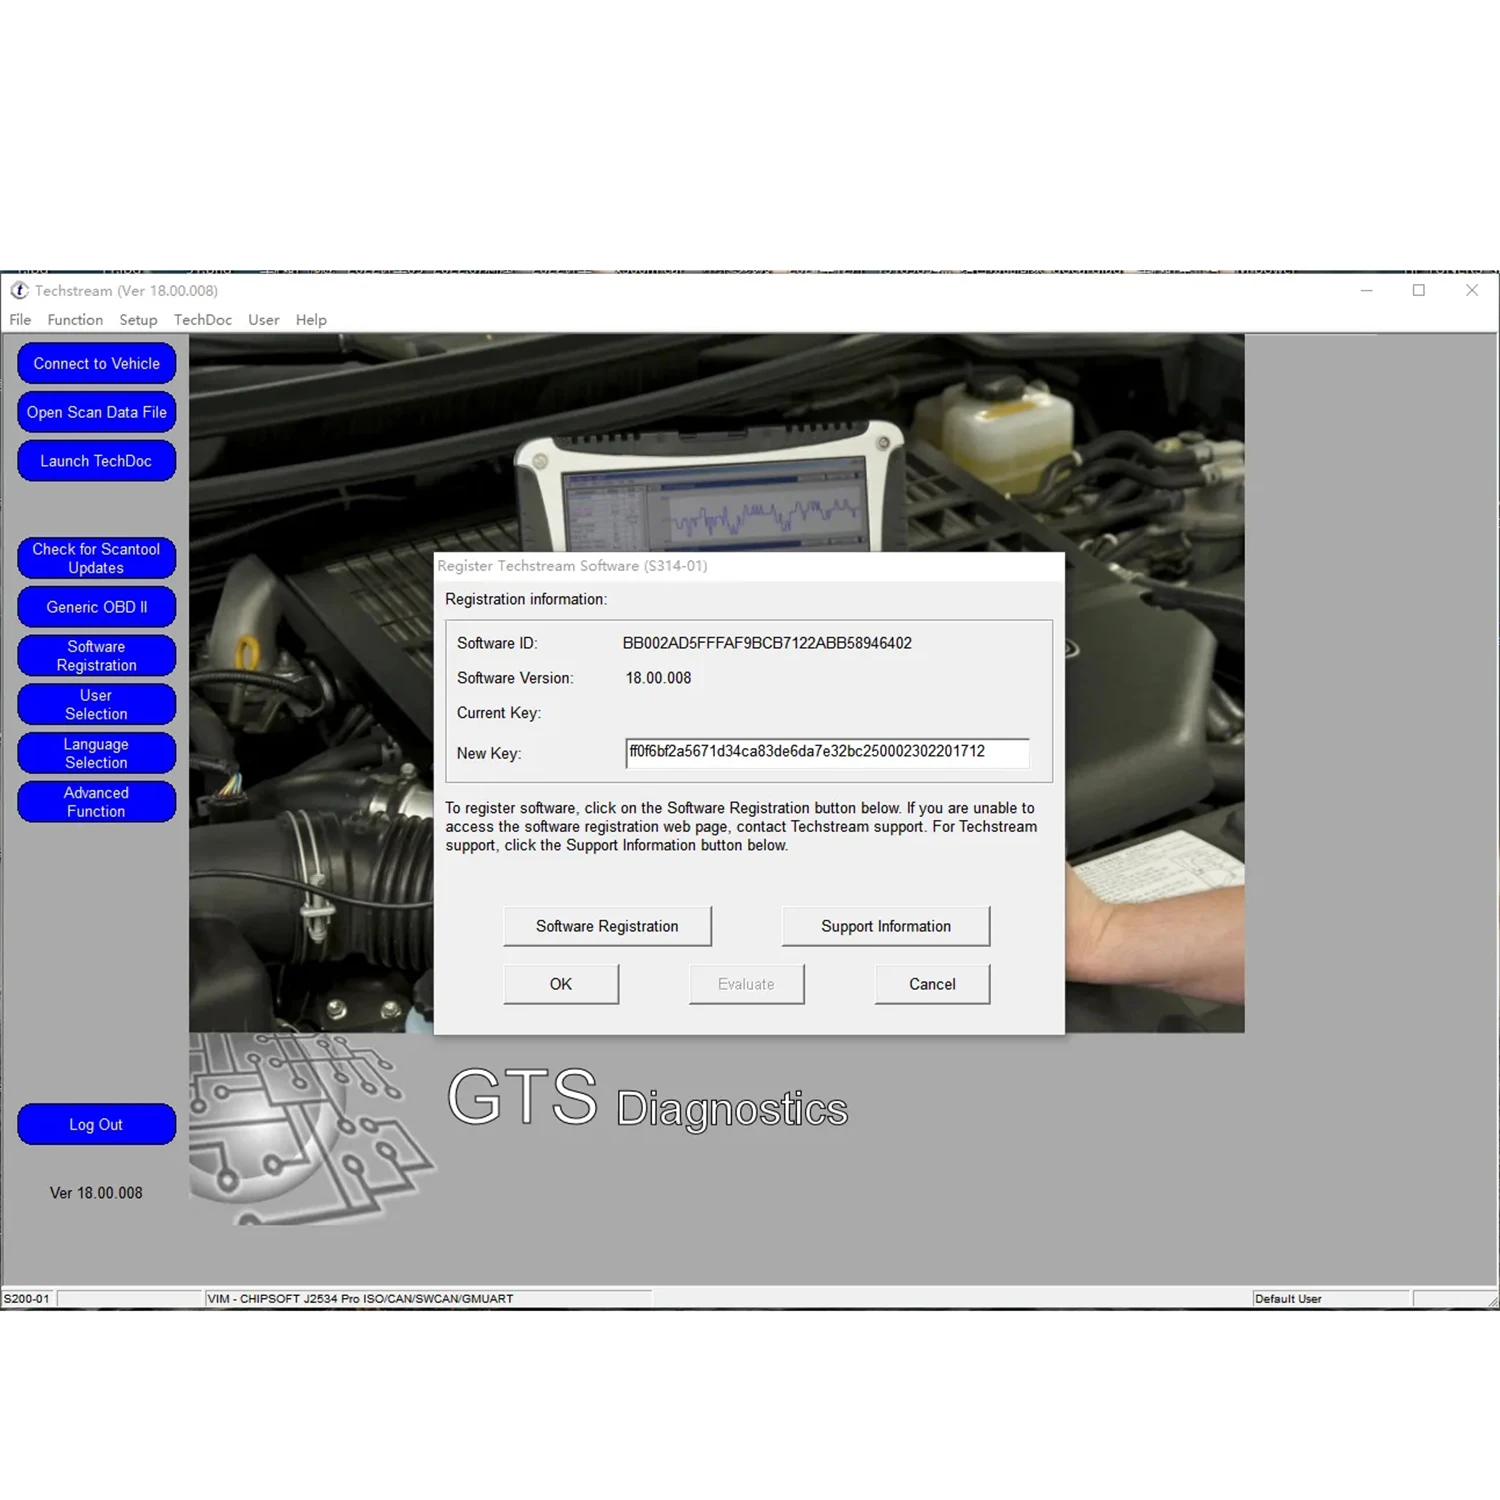Click the S200-01 status bar entry
The height and width of the screenshot is (1500, 1500).
pyautogui.click(x=27, y=1299)
